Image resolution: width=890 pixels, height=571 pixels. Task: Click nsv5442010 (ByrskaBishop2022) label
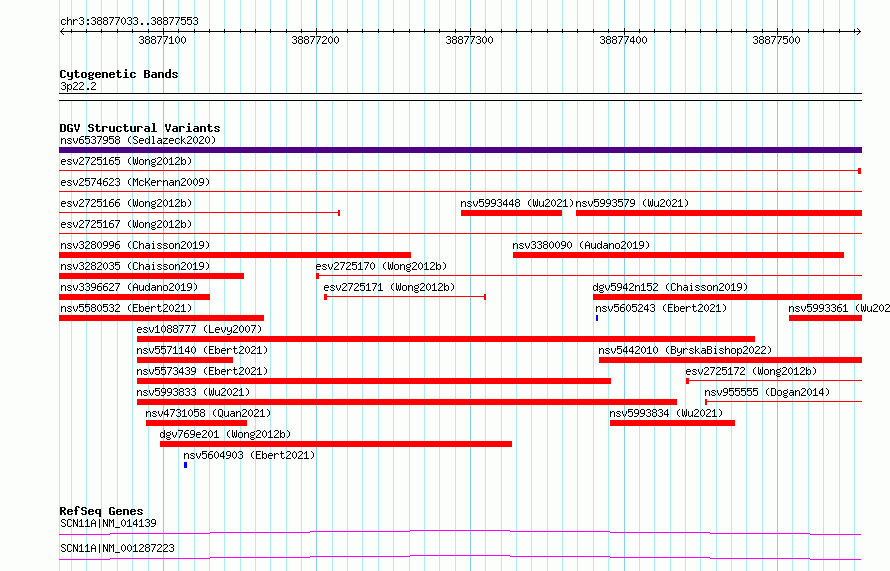tap(685, 350)
